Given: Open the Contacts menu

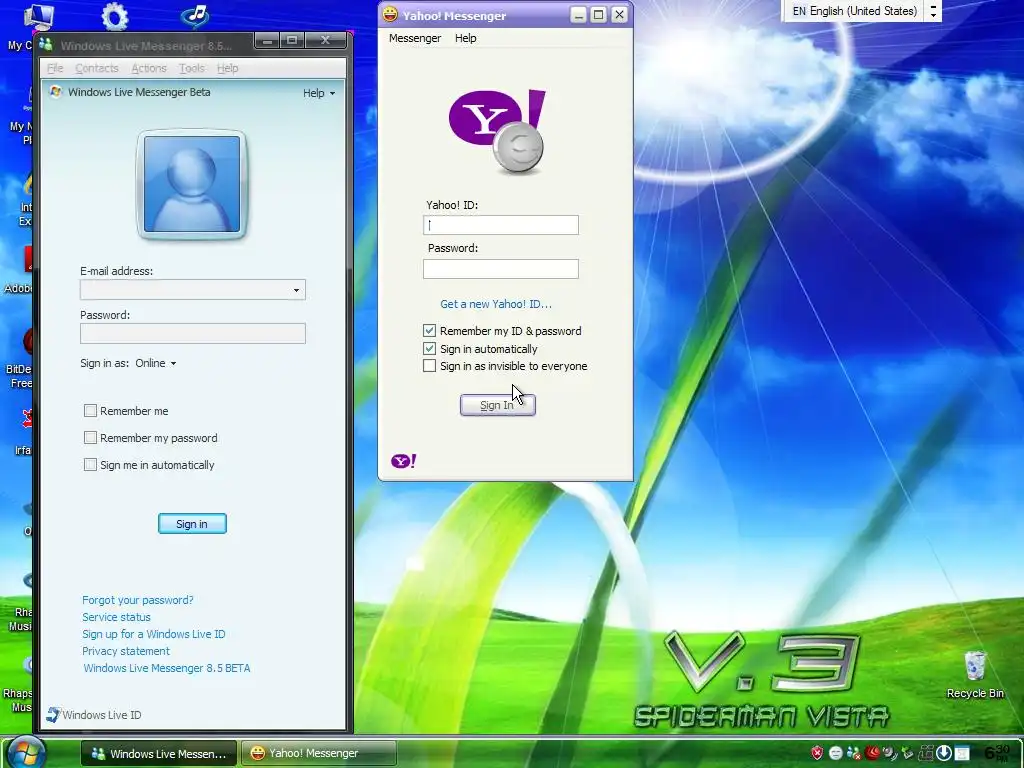Looking at the screenshot, I should pos(97,68).
